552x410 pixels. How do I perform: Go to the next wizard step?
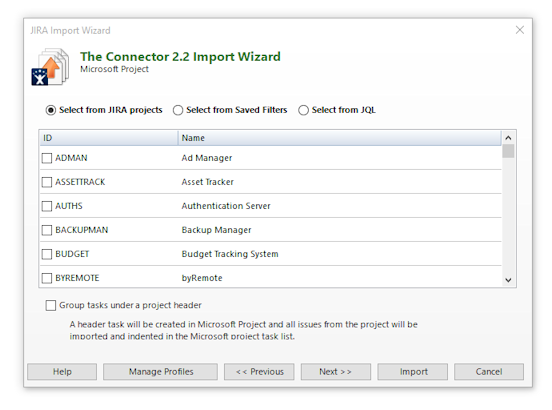click(x=335, y=372)
